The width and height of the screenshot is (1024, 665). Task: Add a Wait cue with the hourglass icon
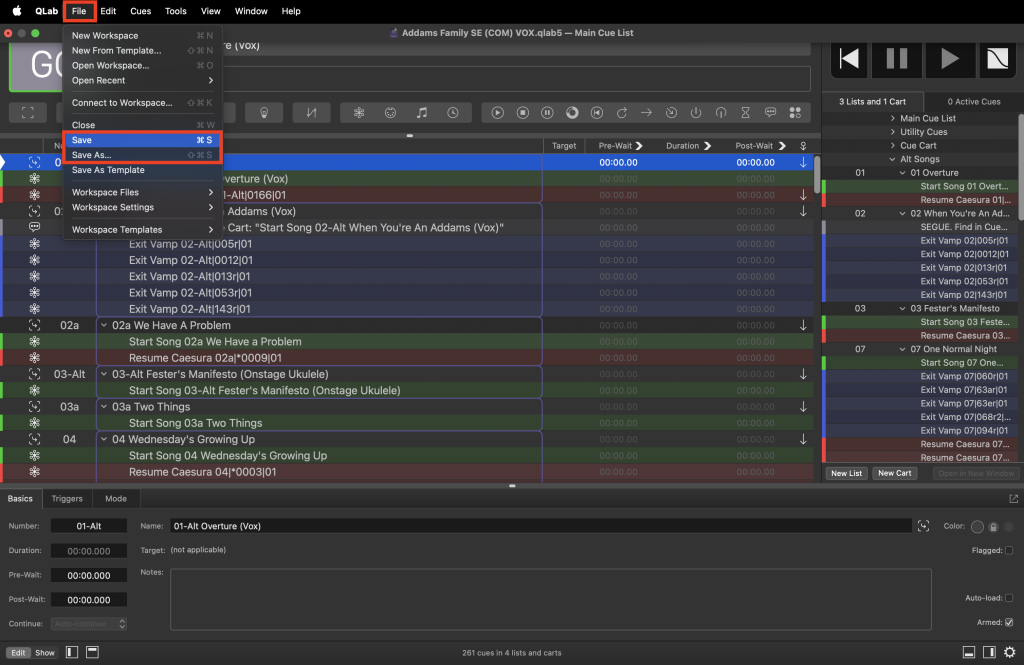pos(746,113)
